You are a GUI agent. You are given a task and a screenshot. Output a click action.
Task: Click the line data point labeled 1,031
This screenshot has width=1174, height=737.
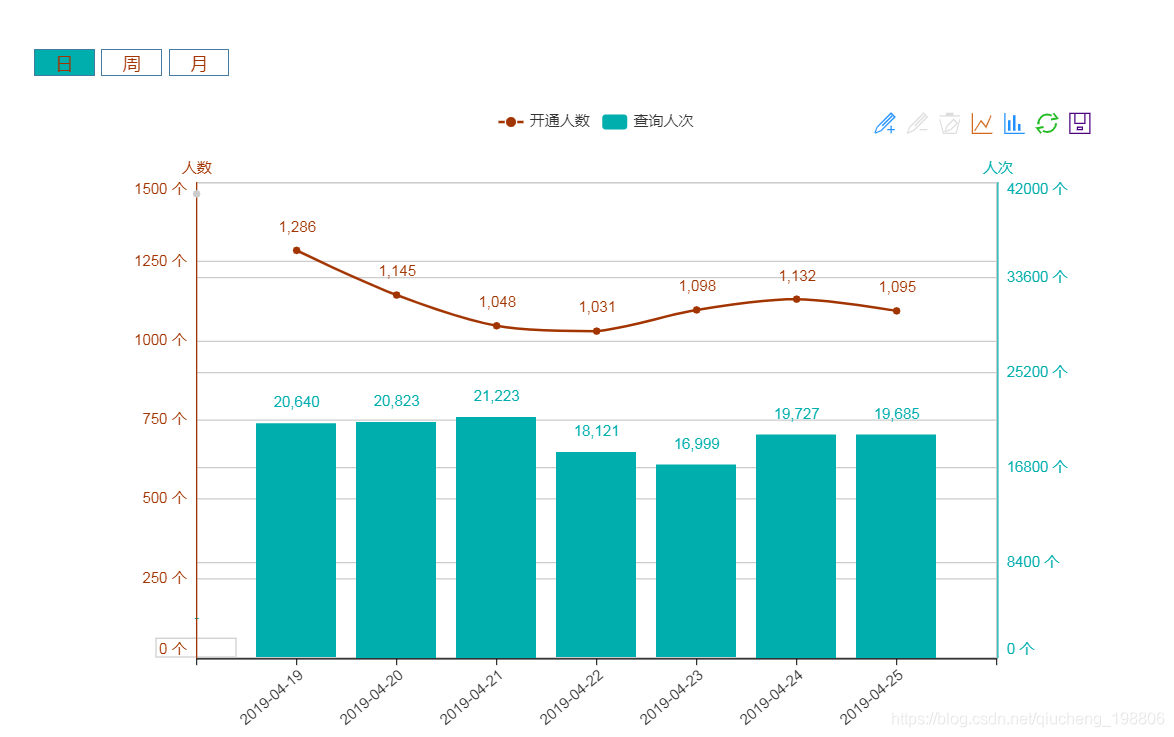click(x=597, y=331)
